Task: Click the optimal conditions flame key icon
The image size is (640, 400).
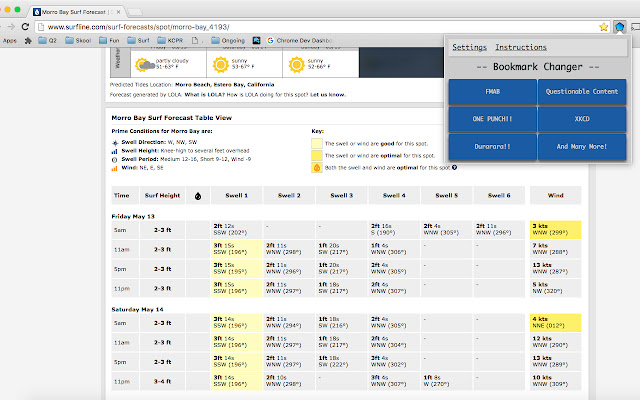Action: pyautogui.click(x=317, y=167)
